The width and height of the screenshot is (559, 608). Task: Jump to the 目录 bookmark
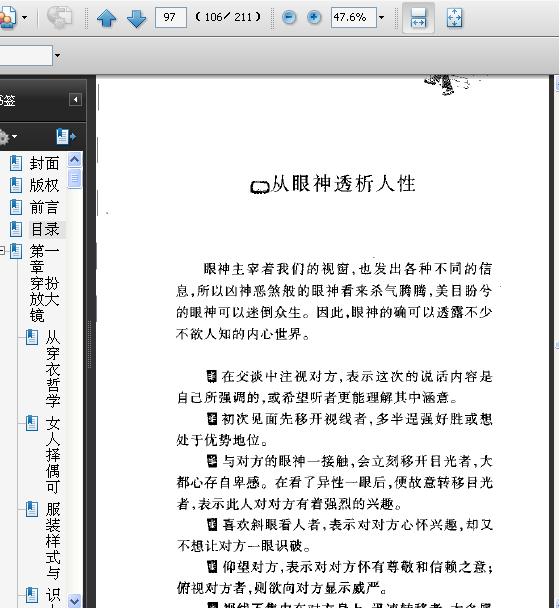pyautogui.click(x=45, y=229)
